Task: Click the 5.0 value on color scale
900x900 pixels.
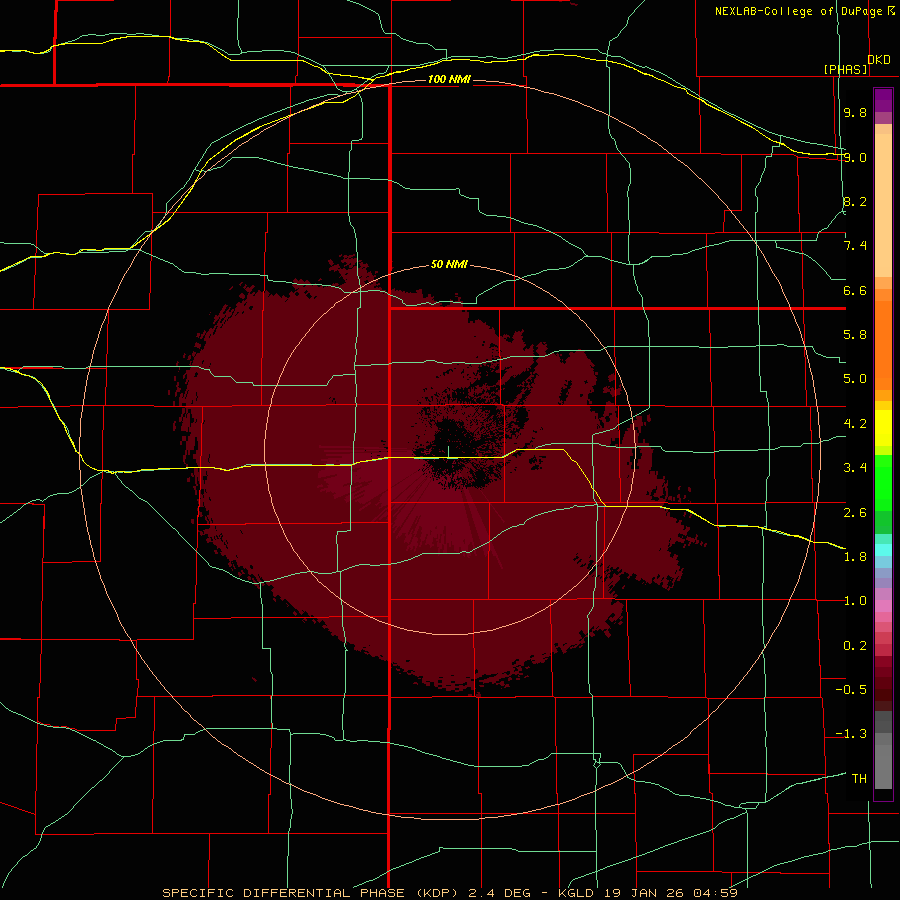Action: [855, 379]
